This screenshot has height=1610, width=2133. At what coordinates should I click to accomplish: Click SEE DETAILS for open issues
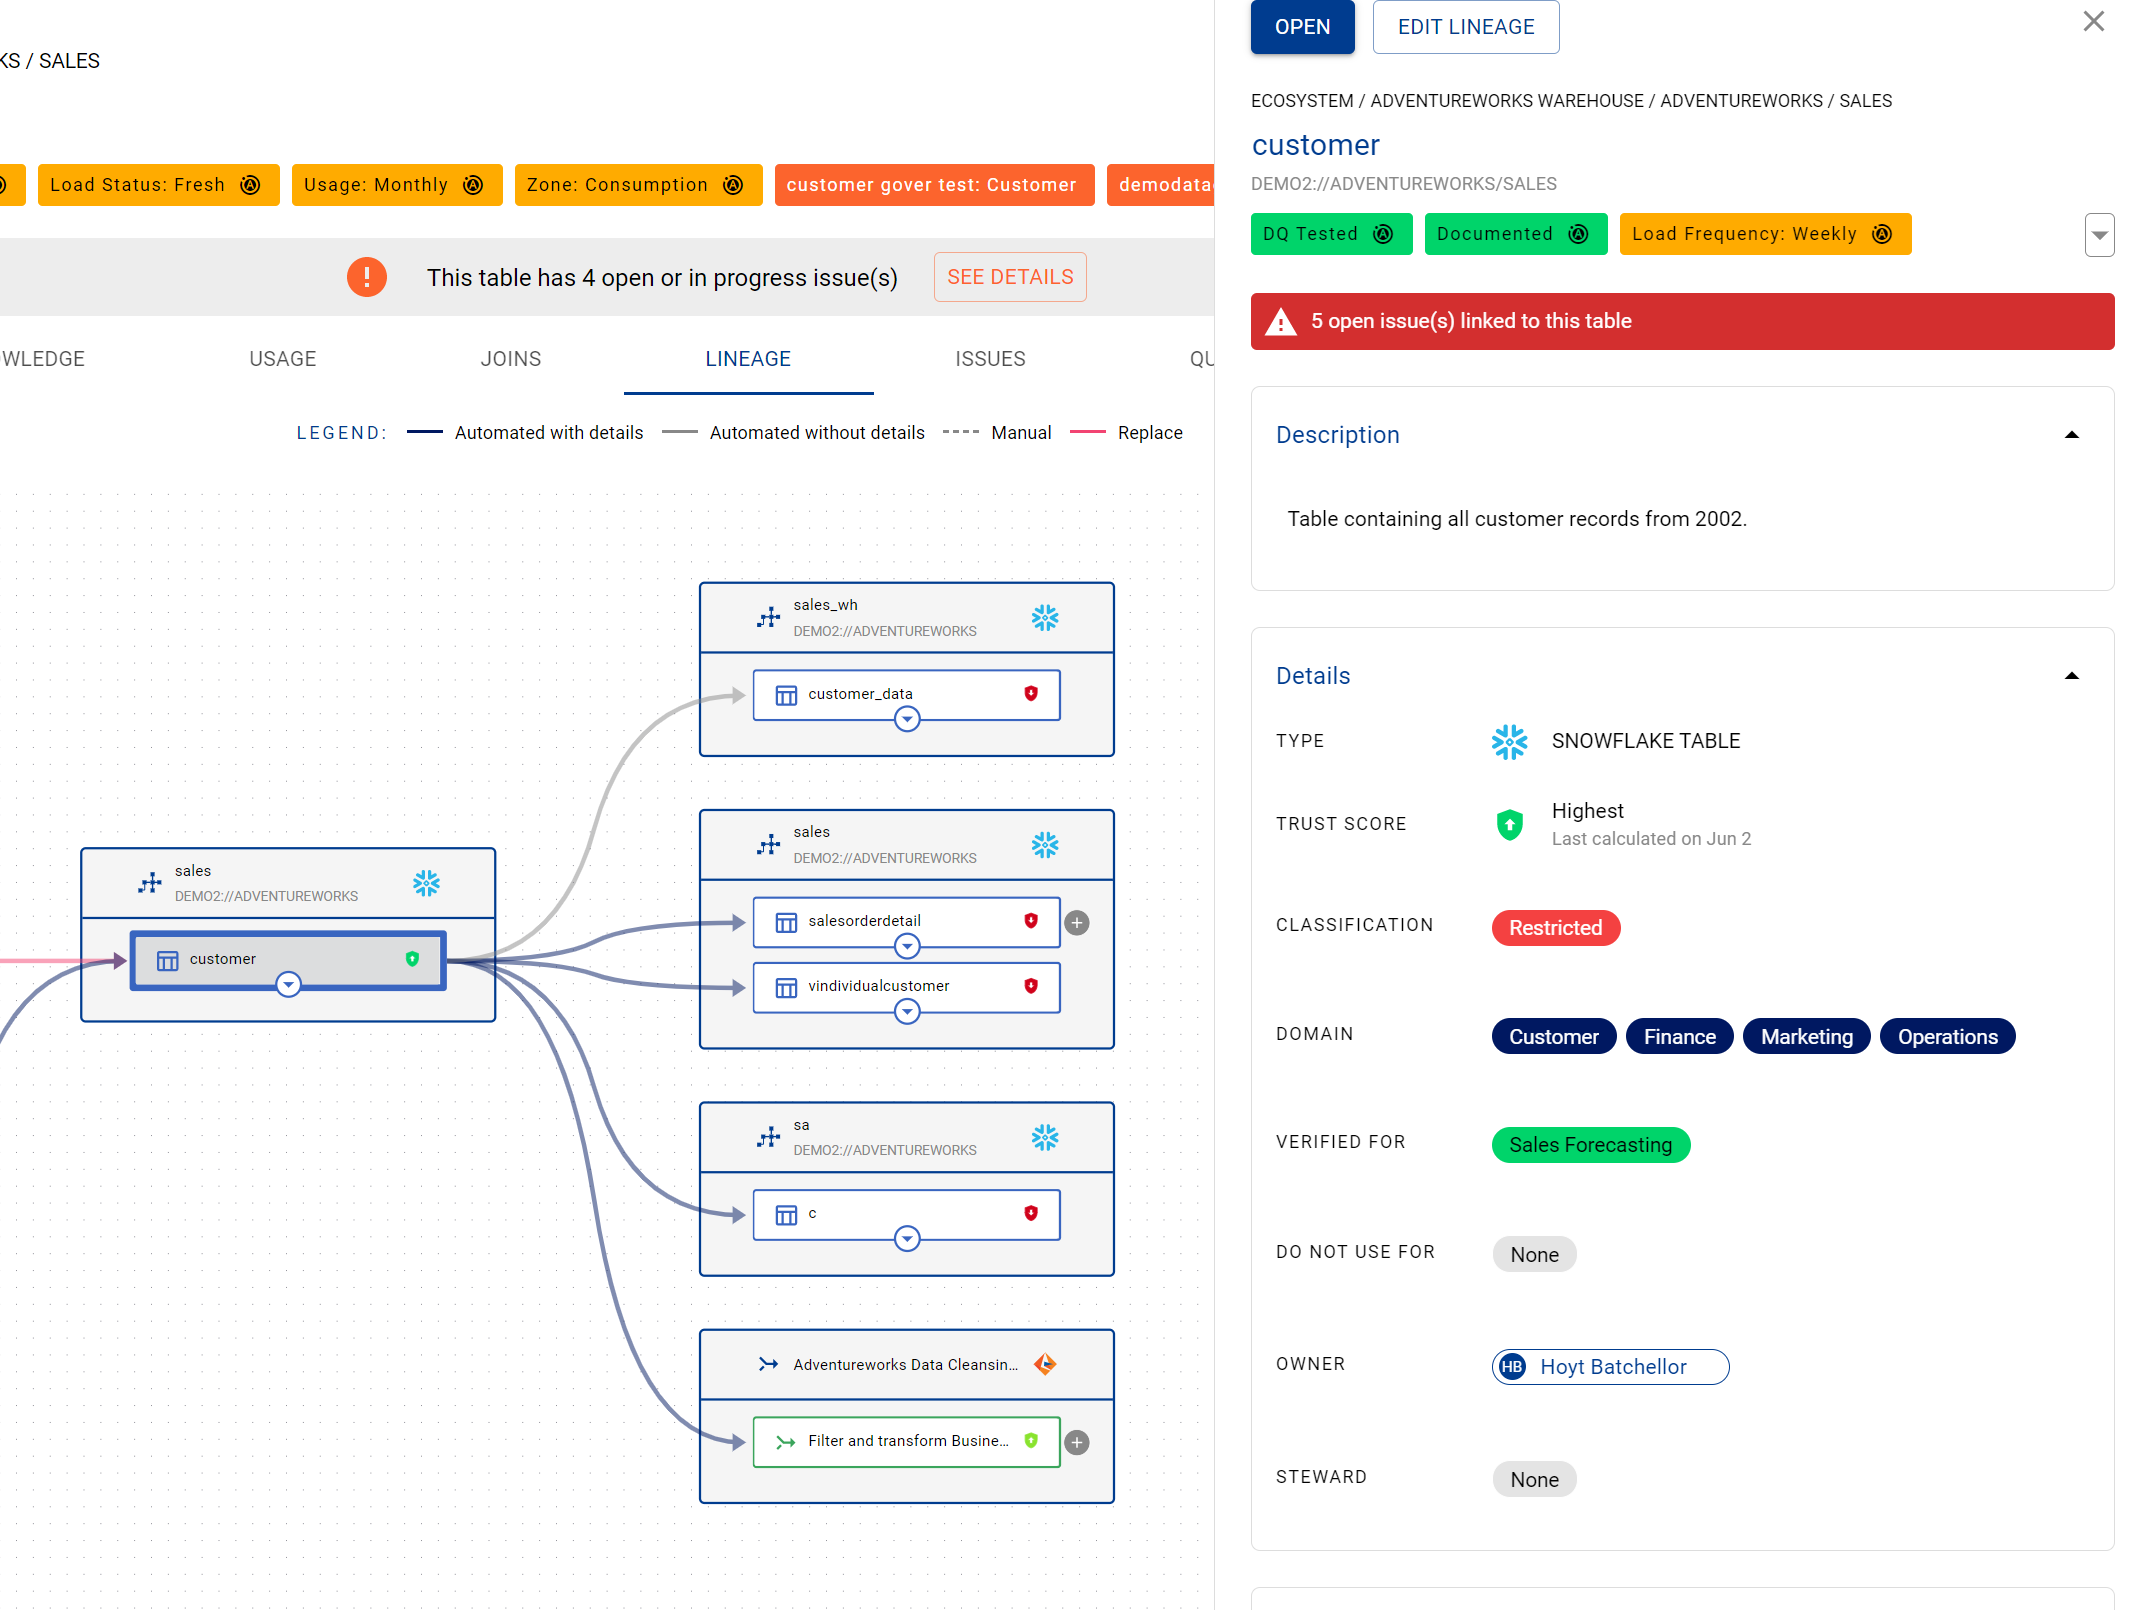1010,277
